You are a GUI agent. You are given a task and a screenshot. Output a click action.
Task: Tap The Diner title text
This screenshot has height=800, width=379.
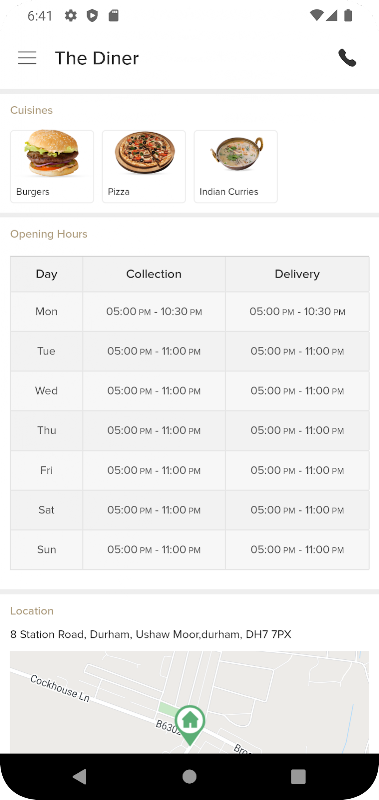(x=97, y=58)
